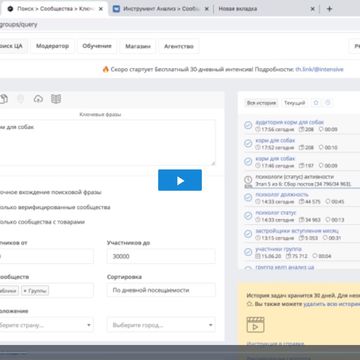Click check icon of 'психолог должность' task
360x360 pixels.
[248, 198]
